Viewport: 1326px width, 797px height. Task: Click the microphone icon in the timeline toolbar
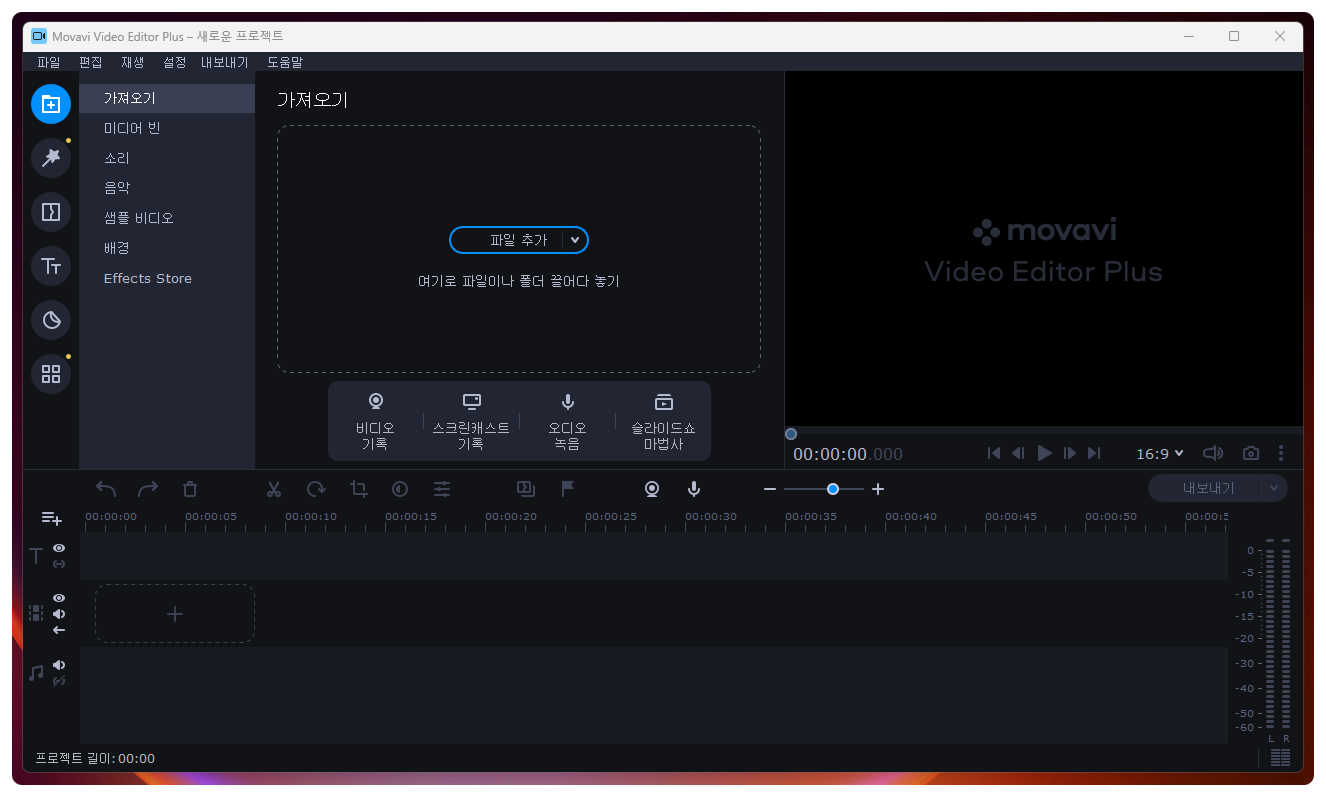click(x=694, y=489)
